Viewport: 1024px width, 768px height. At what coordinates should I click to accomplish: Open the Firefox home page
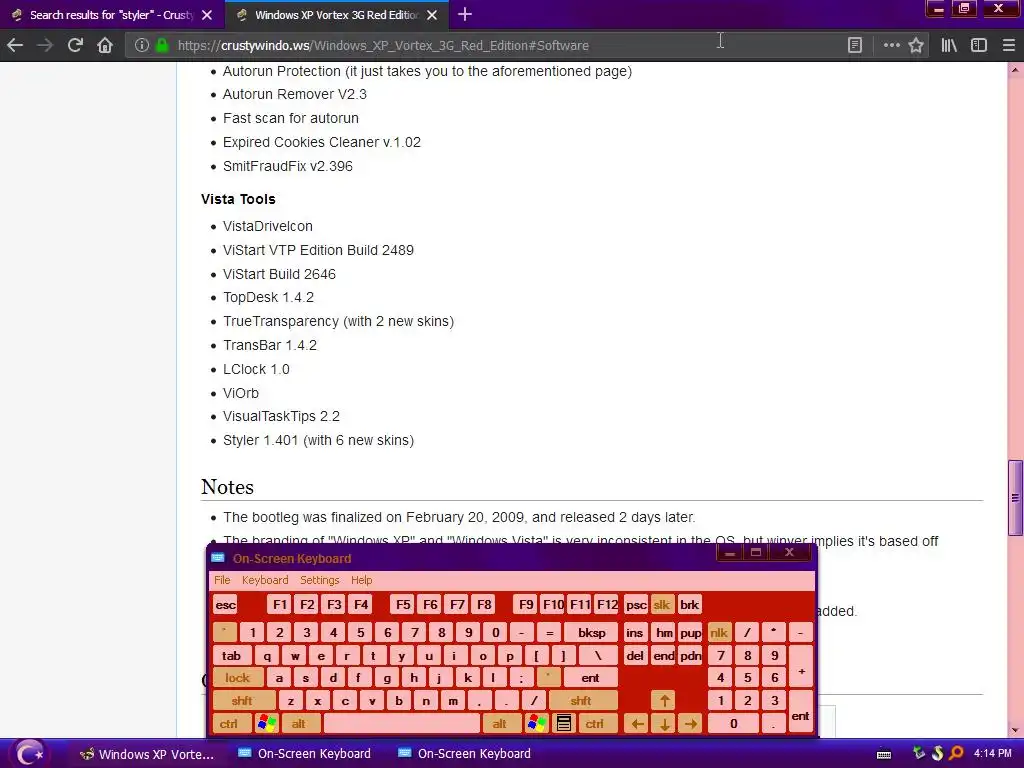[104, 45]
